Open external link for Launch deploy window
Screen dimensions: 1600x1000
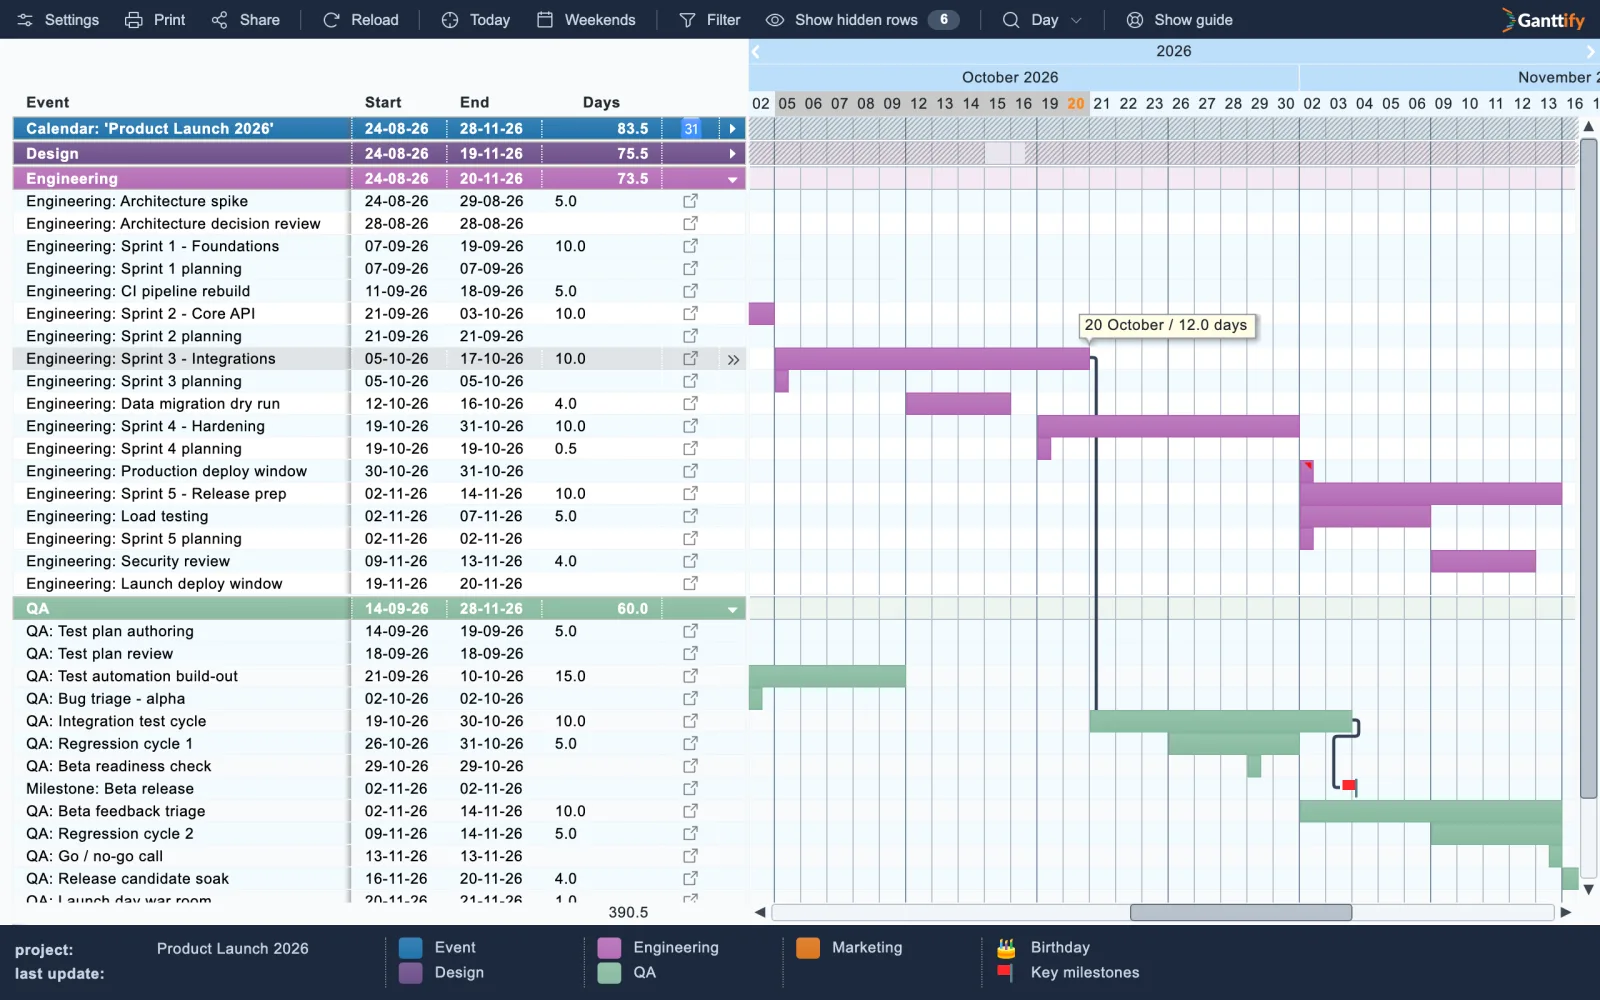690,584
